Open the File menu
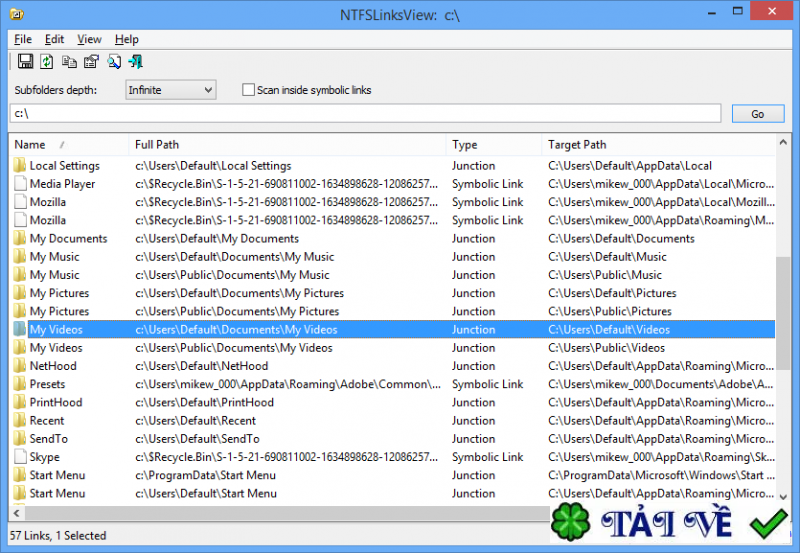 [23, 39]
